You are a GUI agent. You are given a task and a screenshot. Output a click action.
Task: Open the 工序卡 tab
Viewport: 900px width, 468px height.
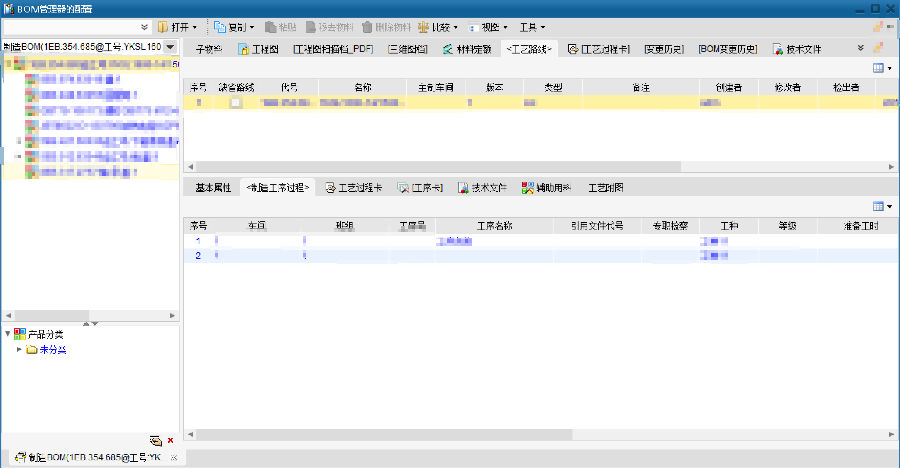[420, 188]
